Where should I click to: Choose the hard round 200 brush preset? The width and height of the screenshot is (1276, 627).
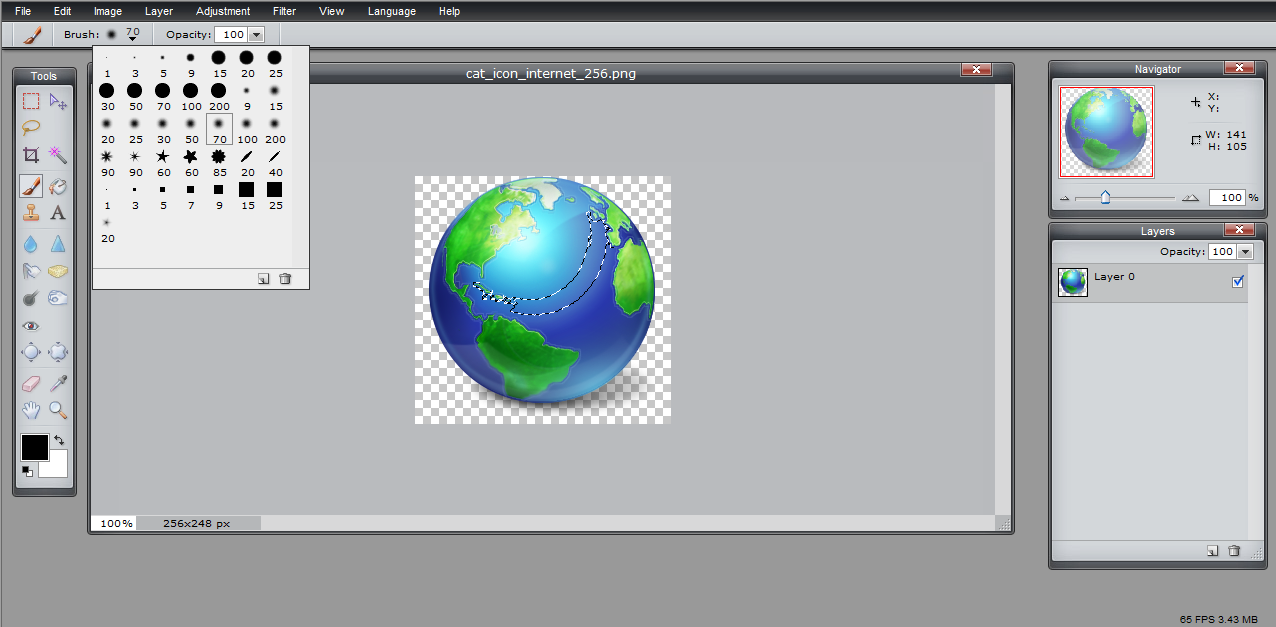(x=219, y=96)
